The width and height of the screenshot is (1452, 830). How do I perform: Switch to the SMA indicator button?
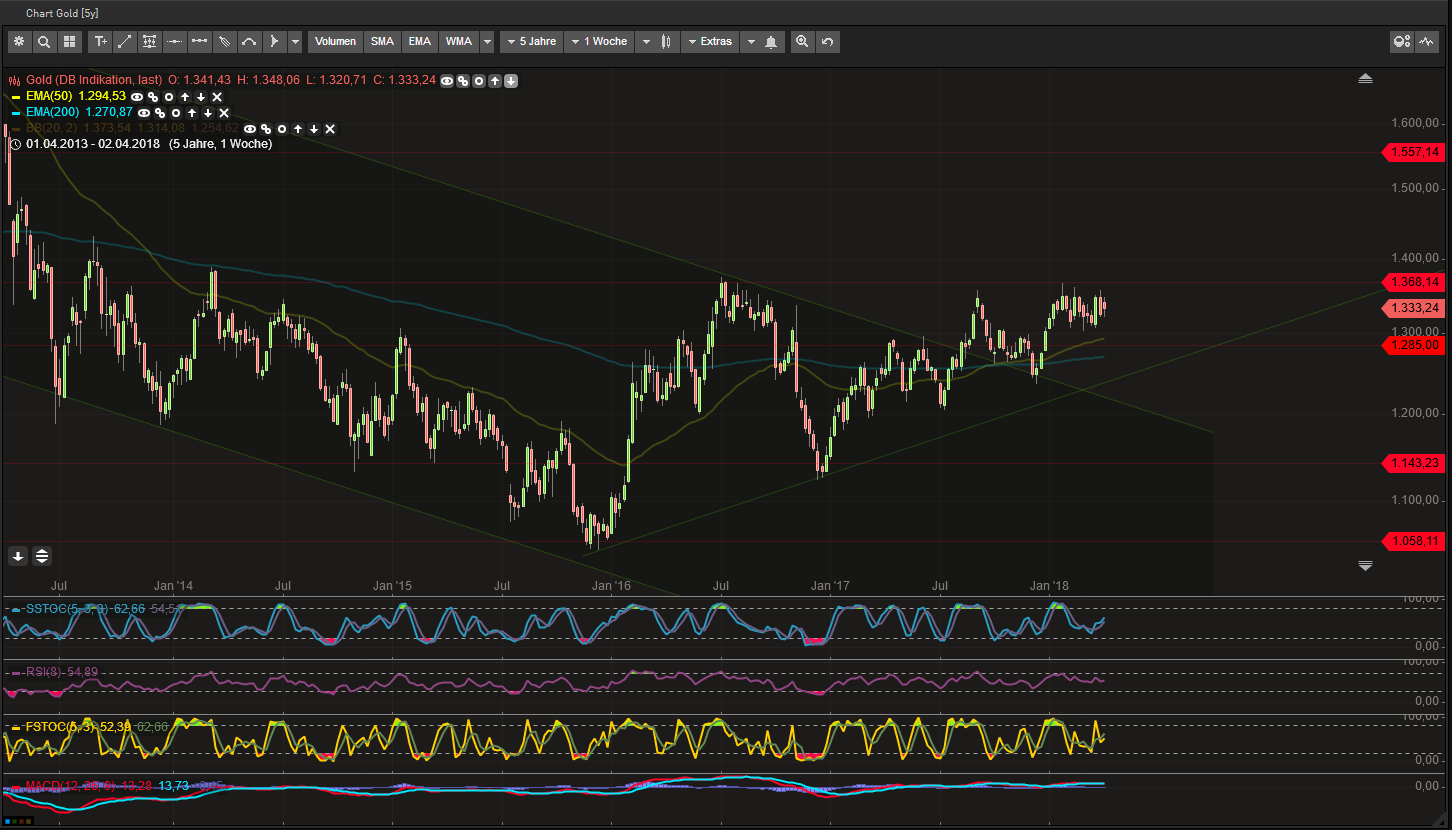pos(381,41)
